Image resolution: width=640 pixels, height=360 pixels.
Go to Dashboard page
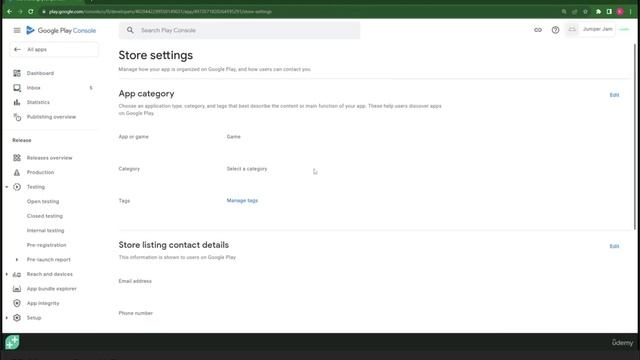pyautogui.click(x=40, y=73)
